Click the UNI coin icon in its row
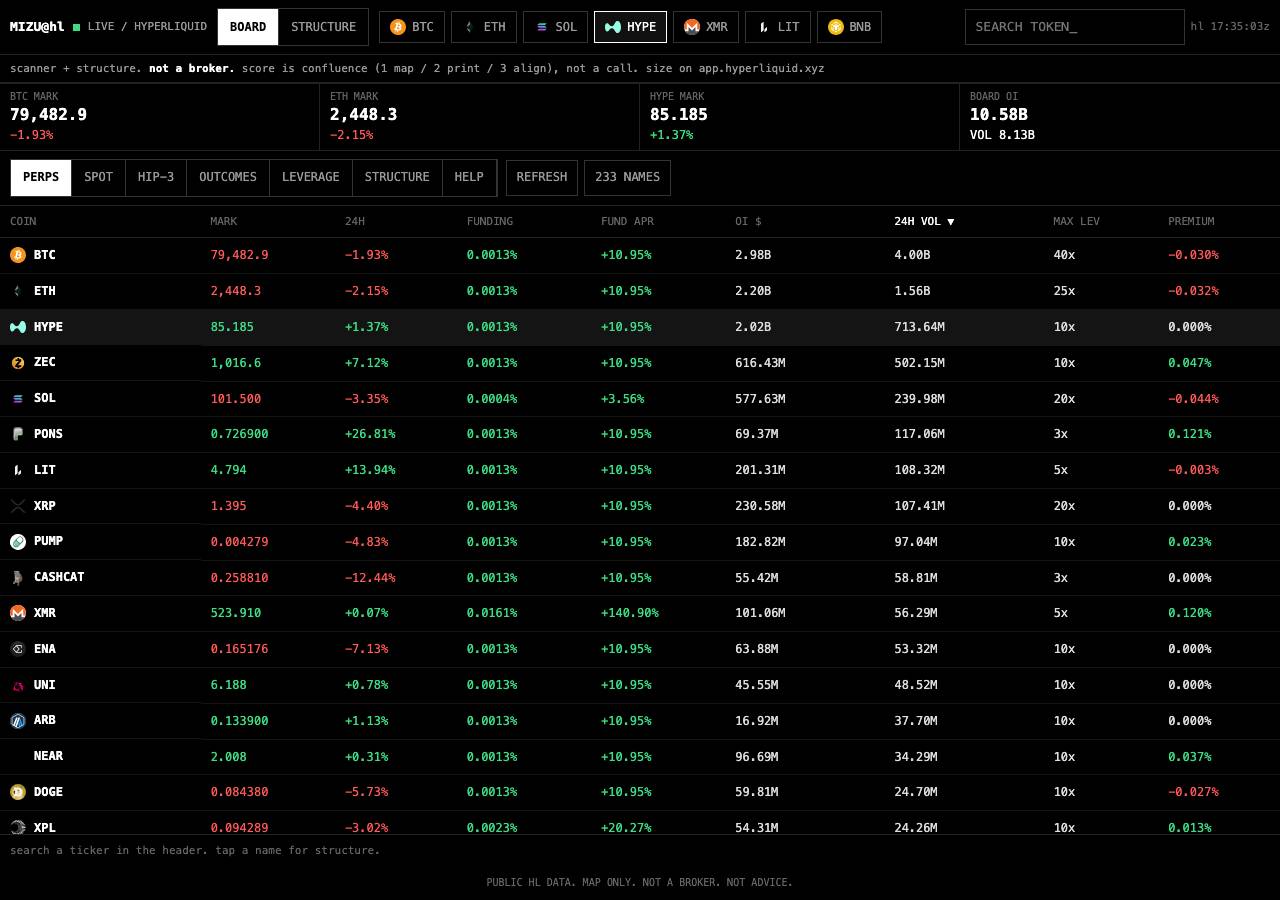Viewport: 1280px width, 900px height. tap(17, 685)
